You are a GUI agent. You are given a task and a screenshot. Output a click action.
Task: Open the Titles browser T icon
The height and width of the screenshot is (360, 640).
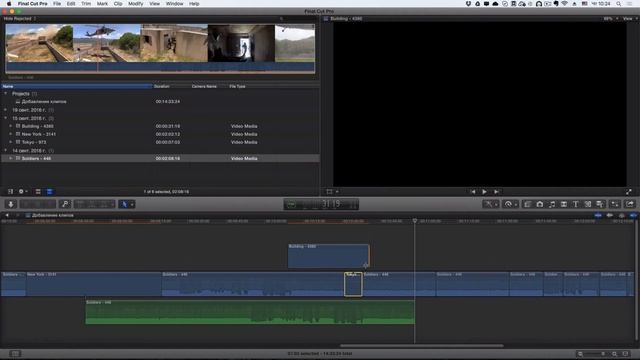[x=576, y=204]
